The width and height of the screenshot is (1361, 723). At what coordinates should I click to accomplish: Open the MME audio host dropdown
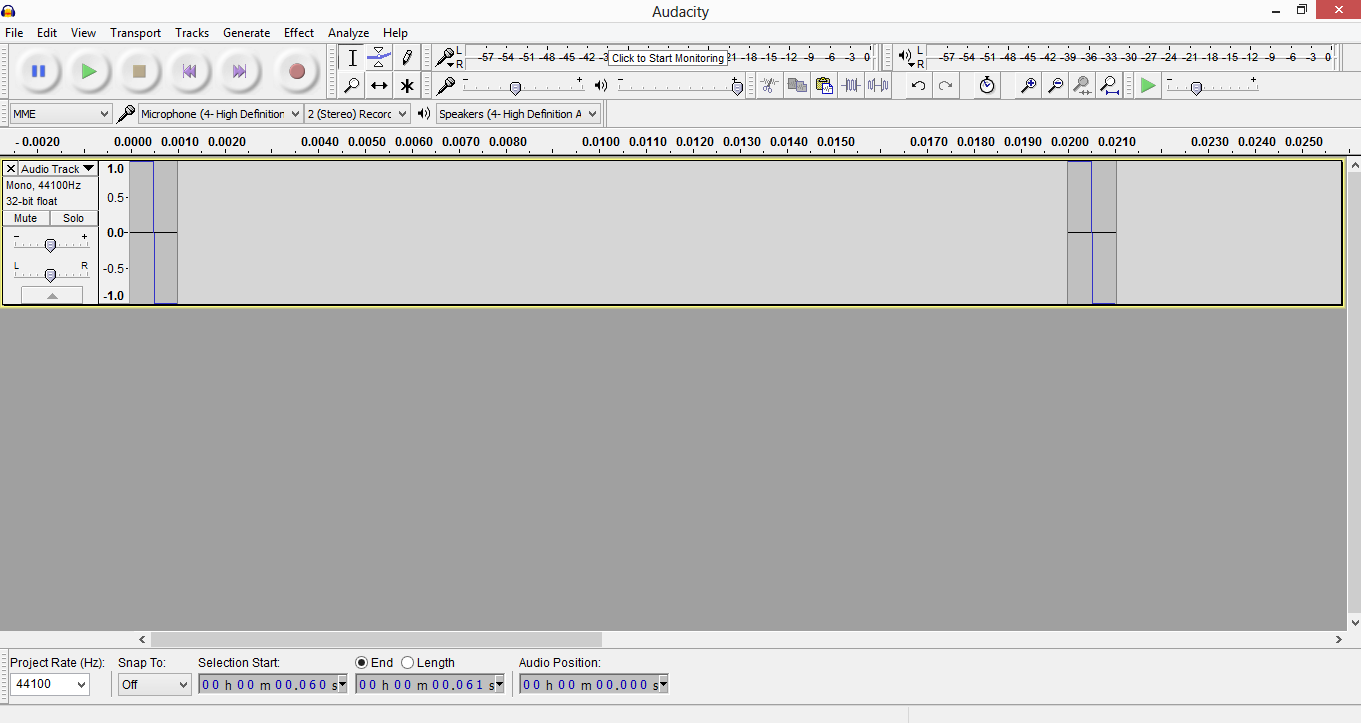coord(61,114)
